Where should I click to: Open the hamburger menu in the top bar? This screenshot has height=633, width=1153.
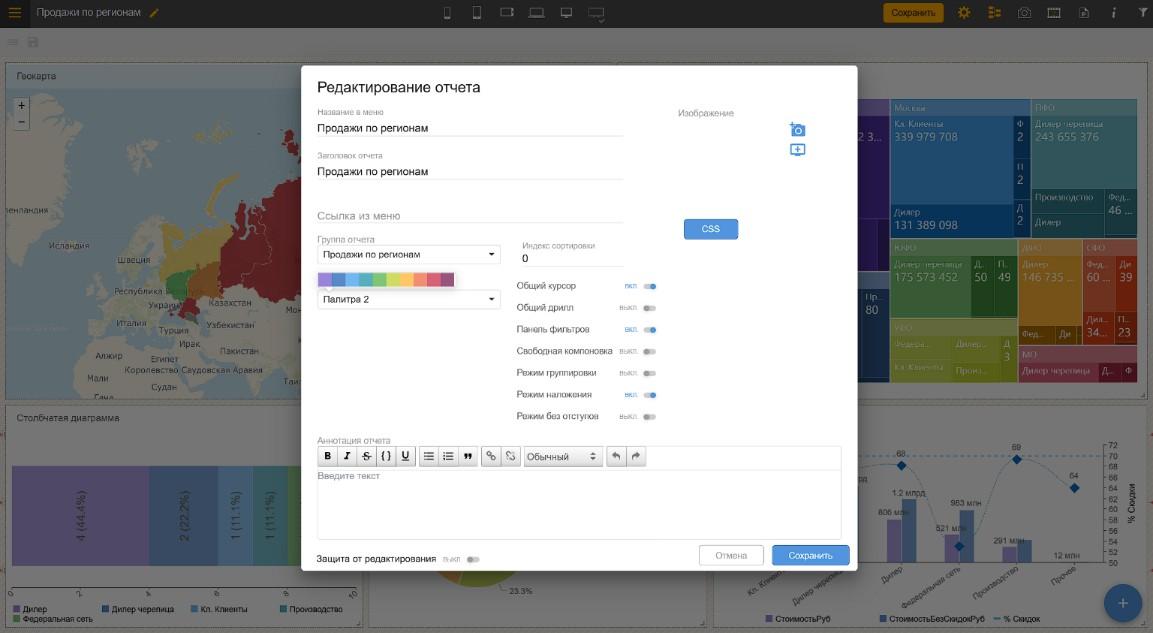(15, 12)
